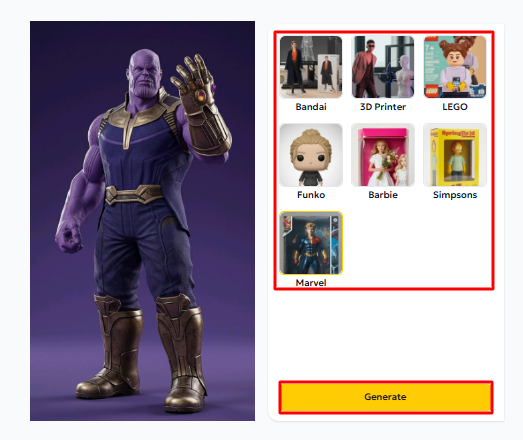Click the Marvel text label
This screenshot has width=523, height=440.
coord(311,283)
